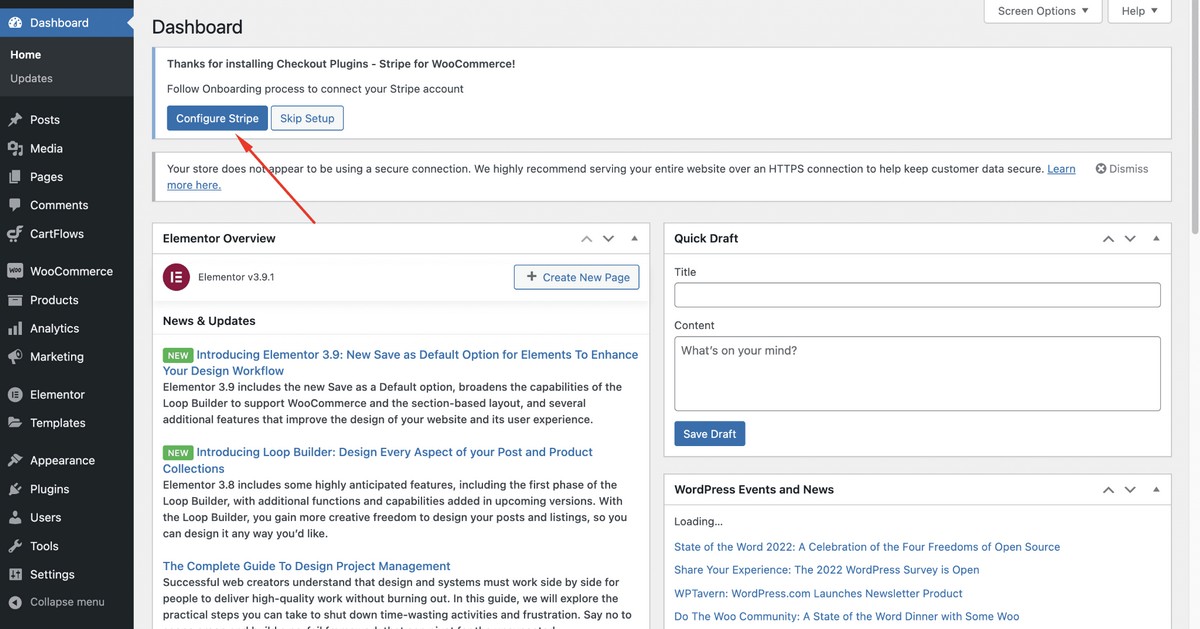1200x629 pixels.
Task: Open Complete Guide To Design Project Management
Action: point(307,566)
